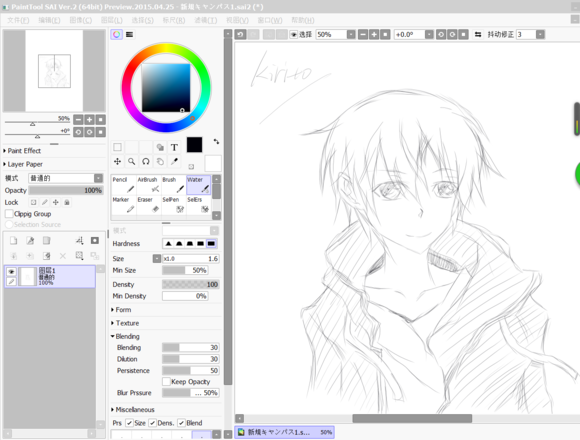Toggle lock for layer pixel transparency
The height and width of the screenshot is (440, 580).
[x=33, y=202]
